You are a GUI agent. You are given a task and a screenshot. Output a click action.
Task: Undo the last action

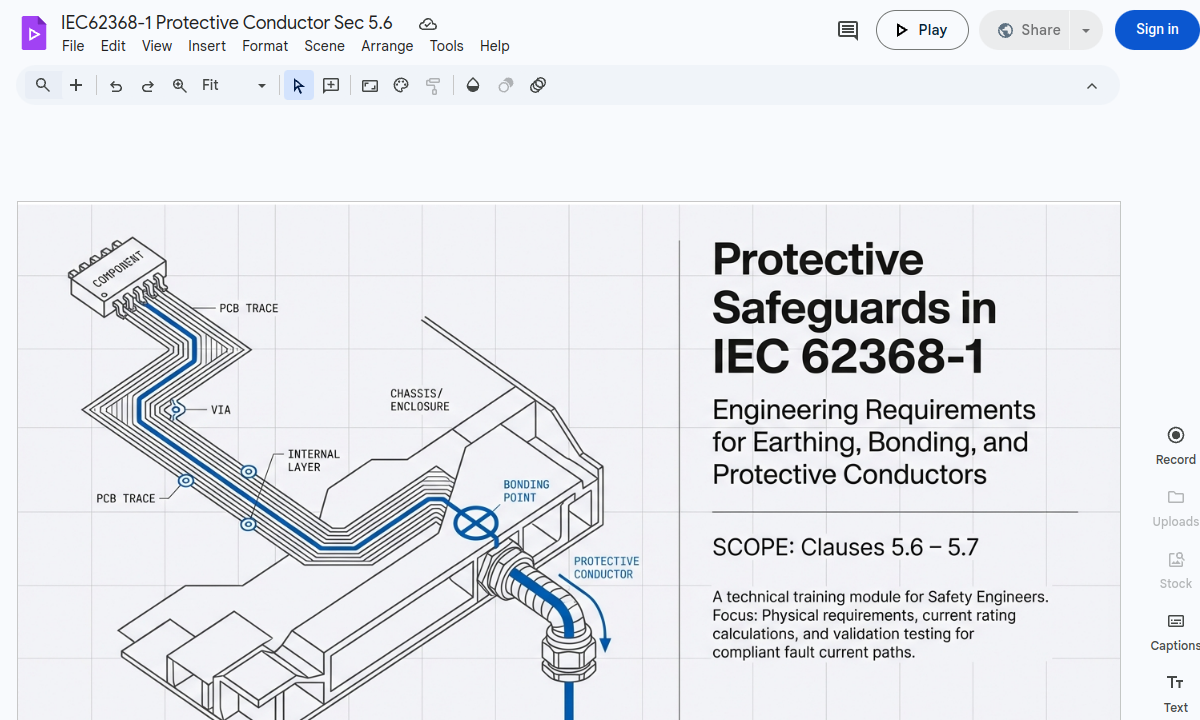pos(115,86)
